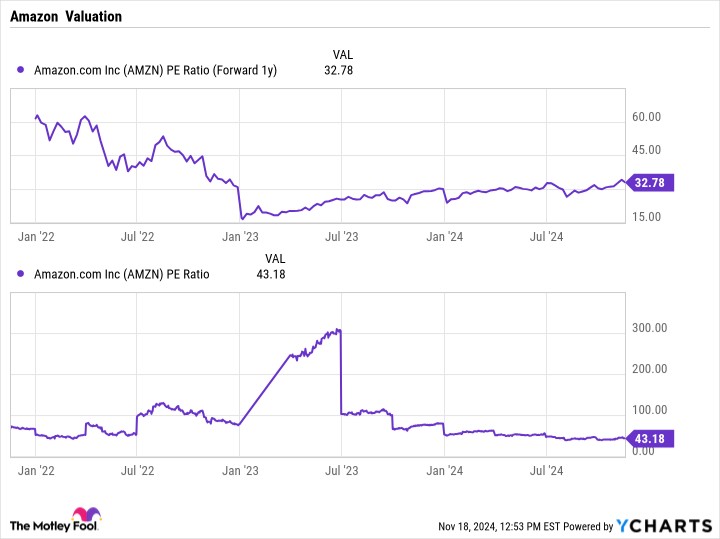The width and height of the screenshot is (720, 539).
Task: Click the Jan '23 label on the top chart axis
Action: coord(240,237)
